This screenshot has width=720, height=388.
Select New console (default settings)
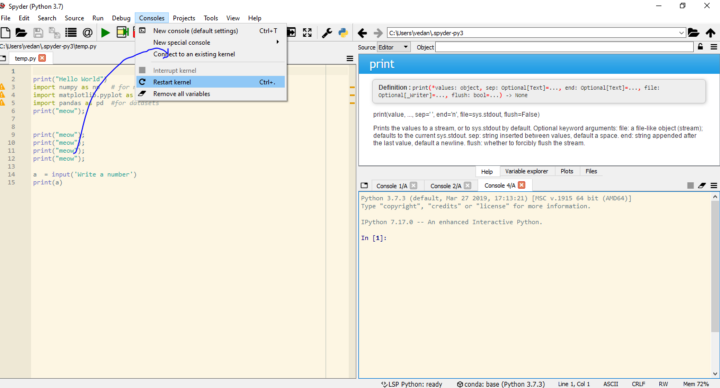click(x=211, y=31)
